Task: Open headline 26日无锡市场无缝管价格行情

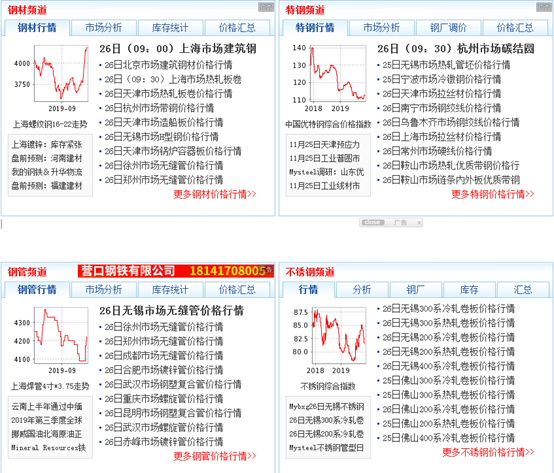Action: point(172,311)
